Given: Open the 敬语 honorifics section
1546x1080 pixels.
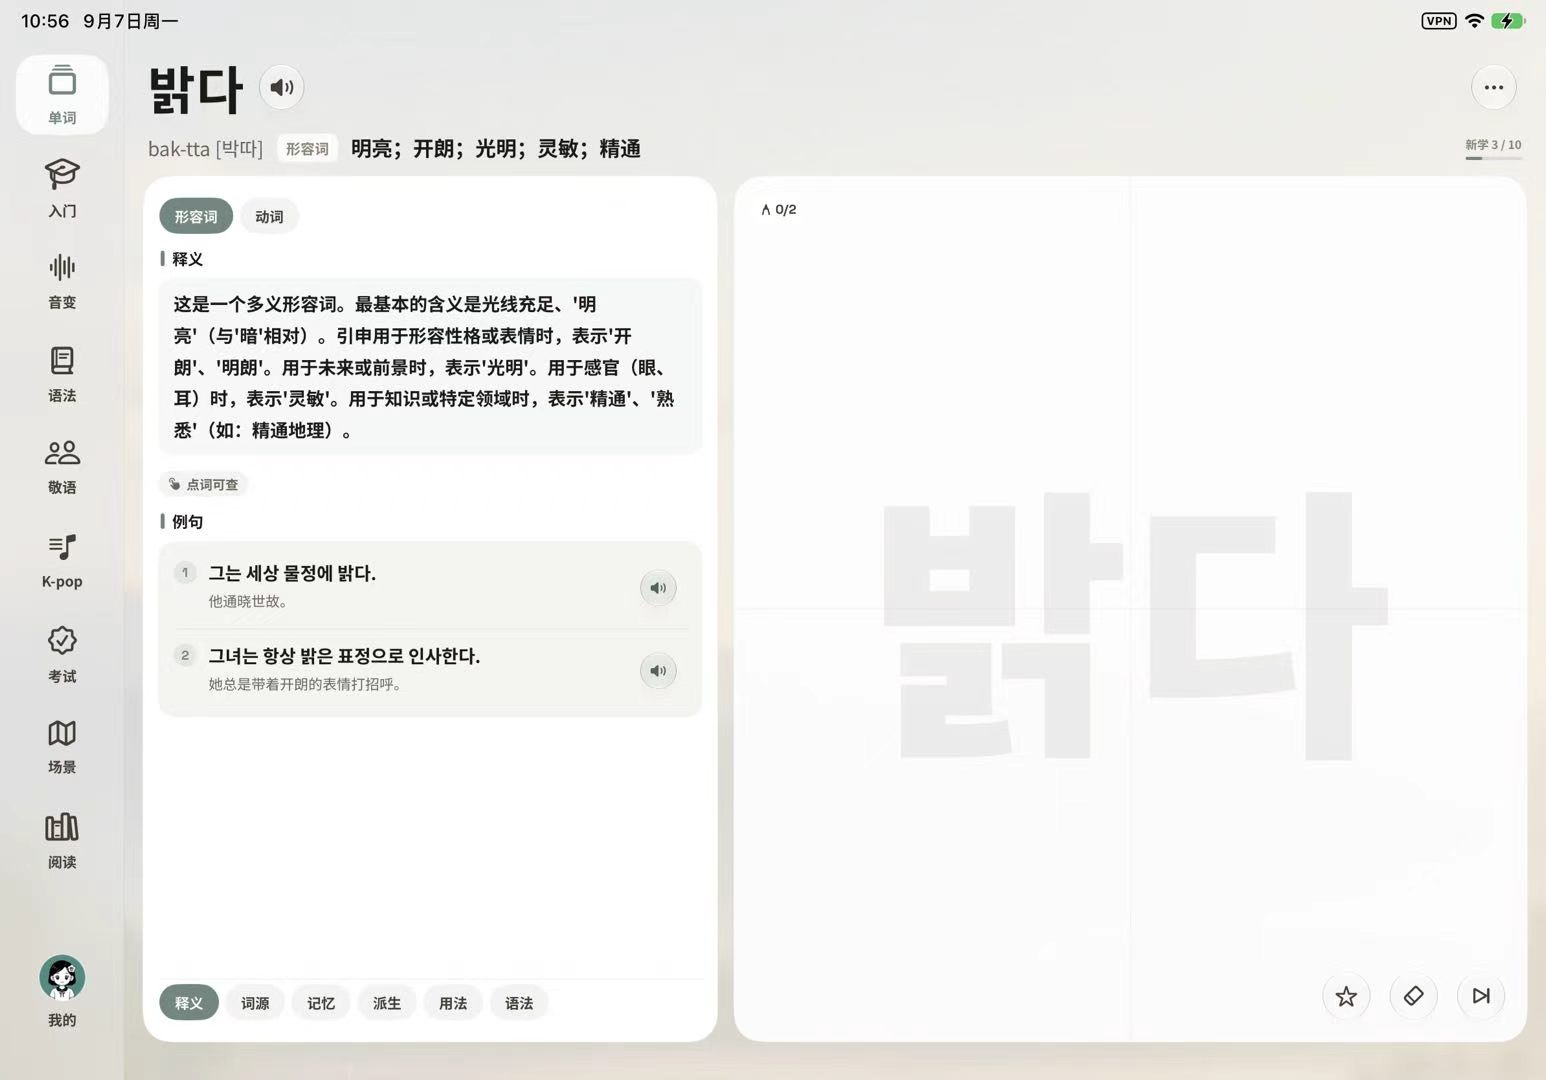Looking at the screenshot, I should [62, 466].
